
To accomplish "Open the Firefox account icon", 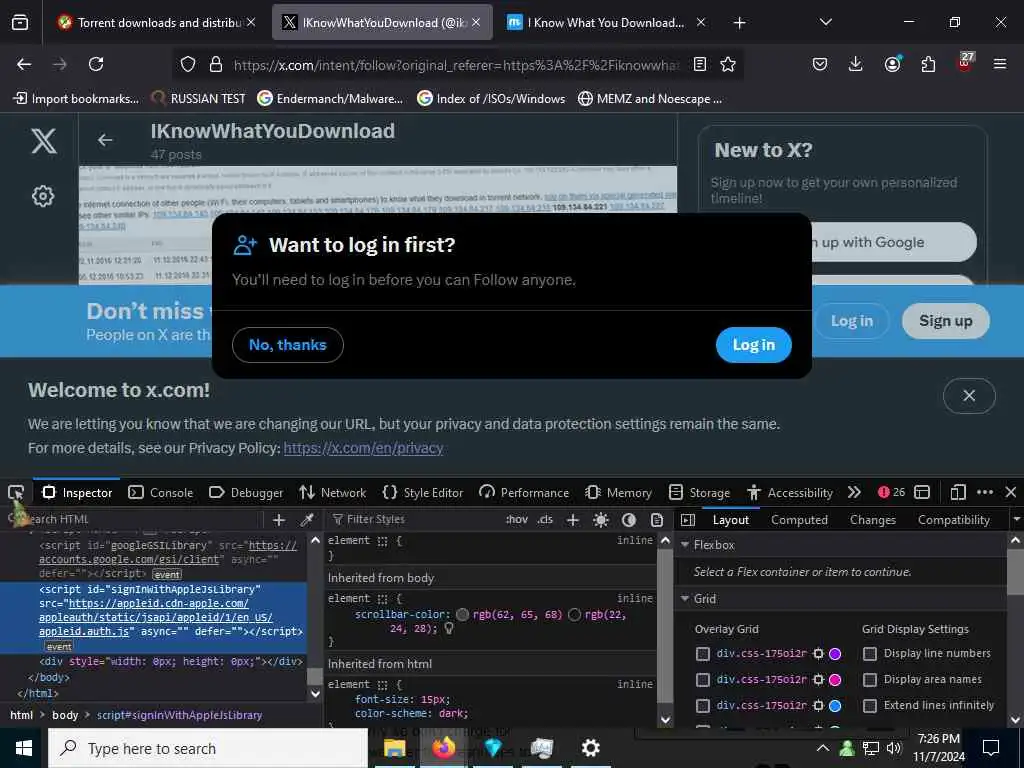I will (892, 64).
